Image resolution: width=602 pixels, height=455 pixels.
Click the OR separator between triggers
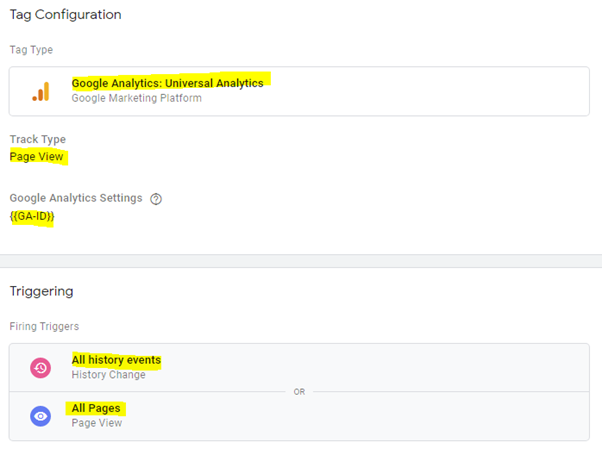click(299, 392)
